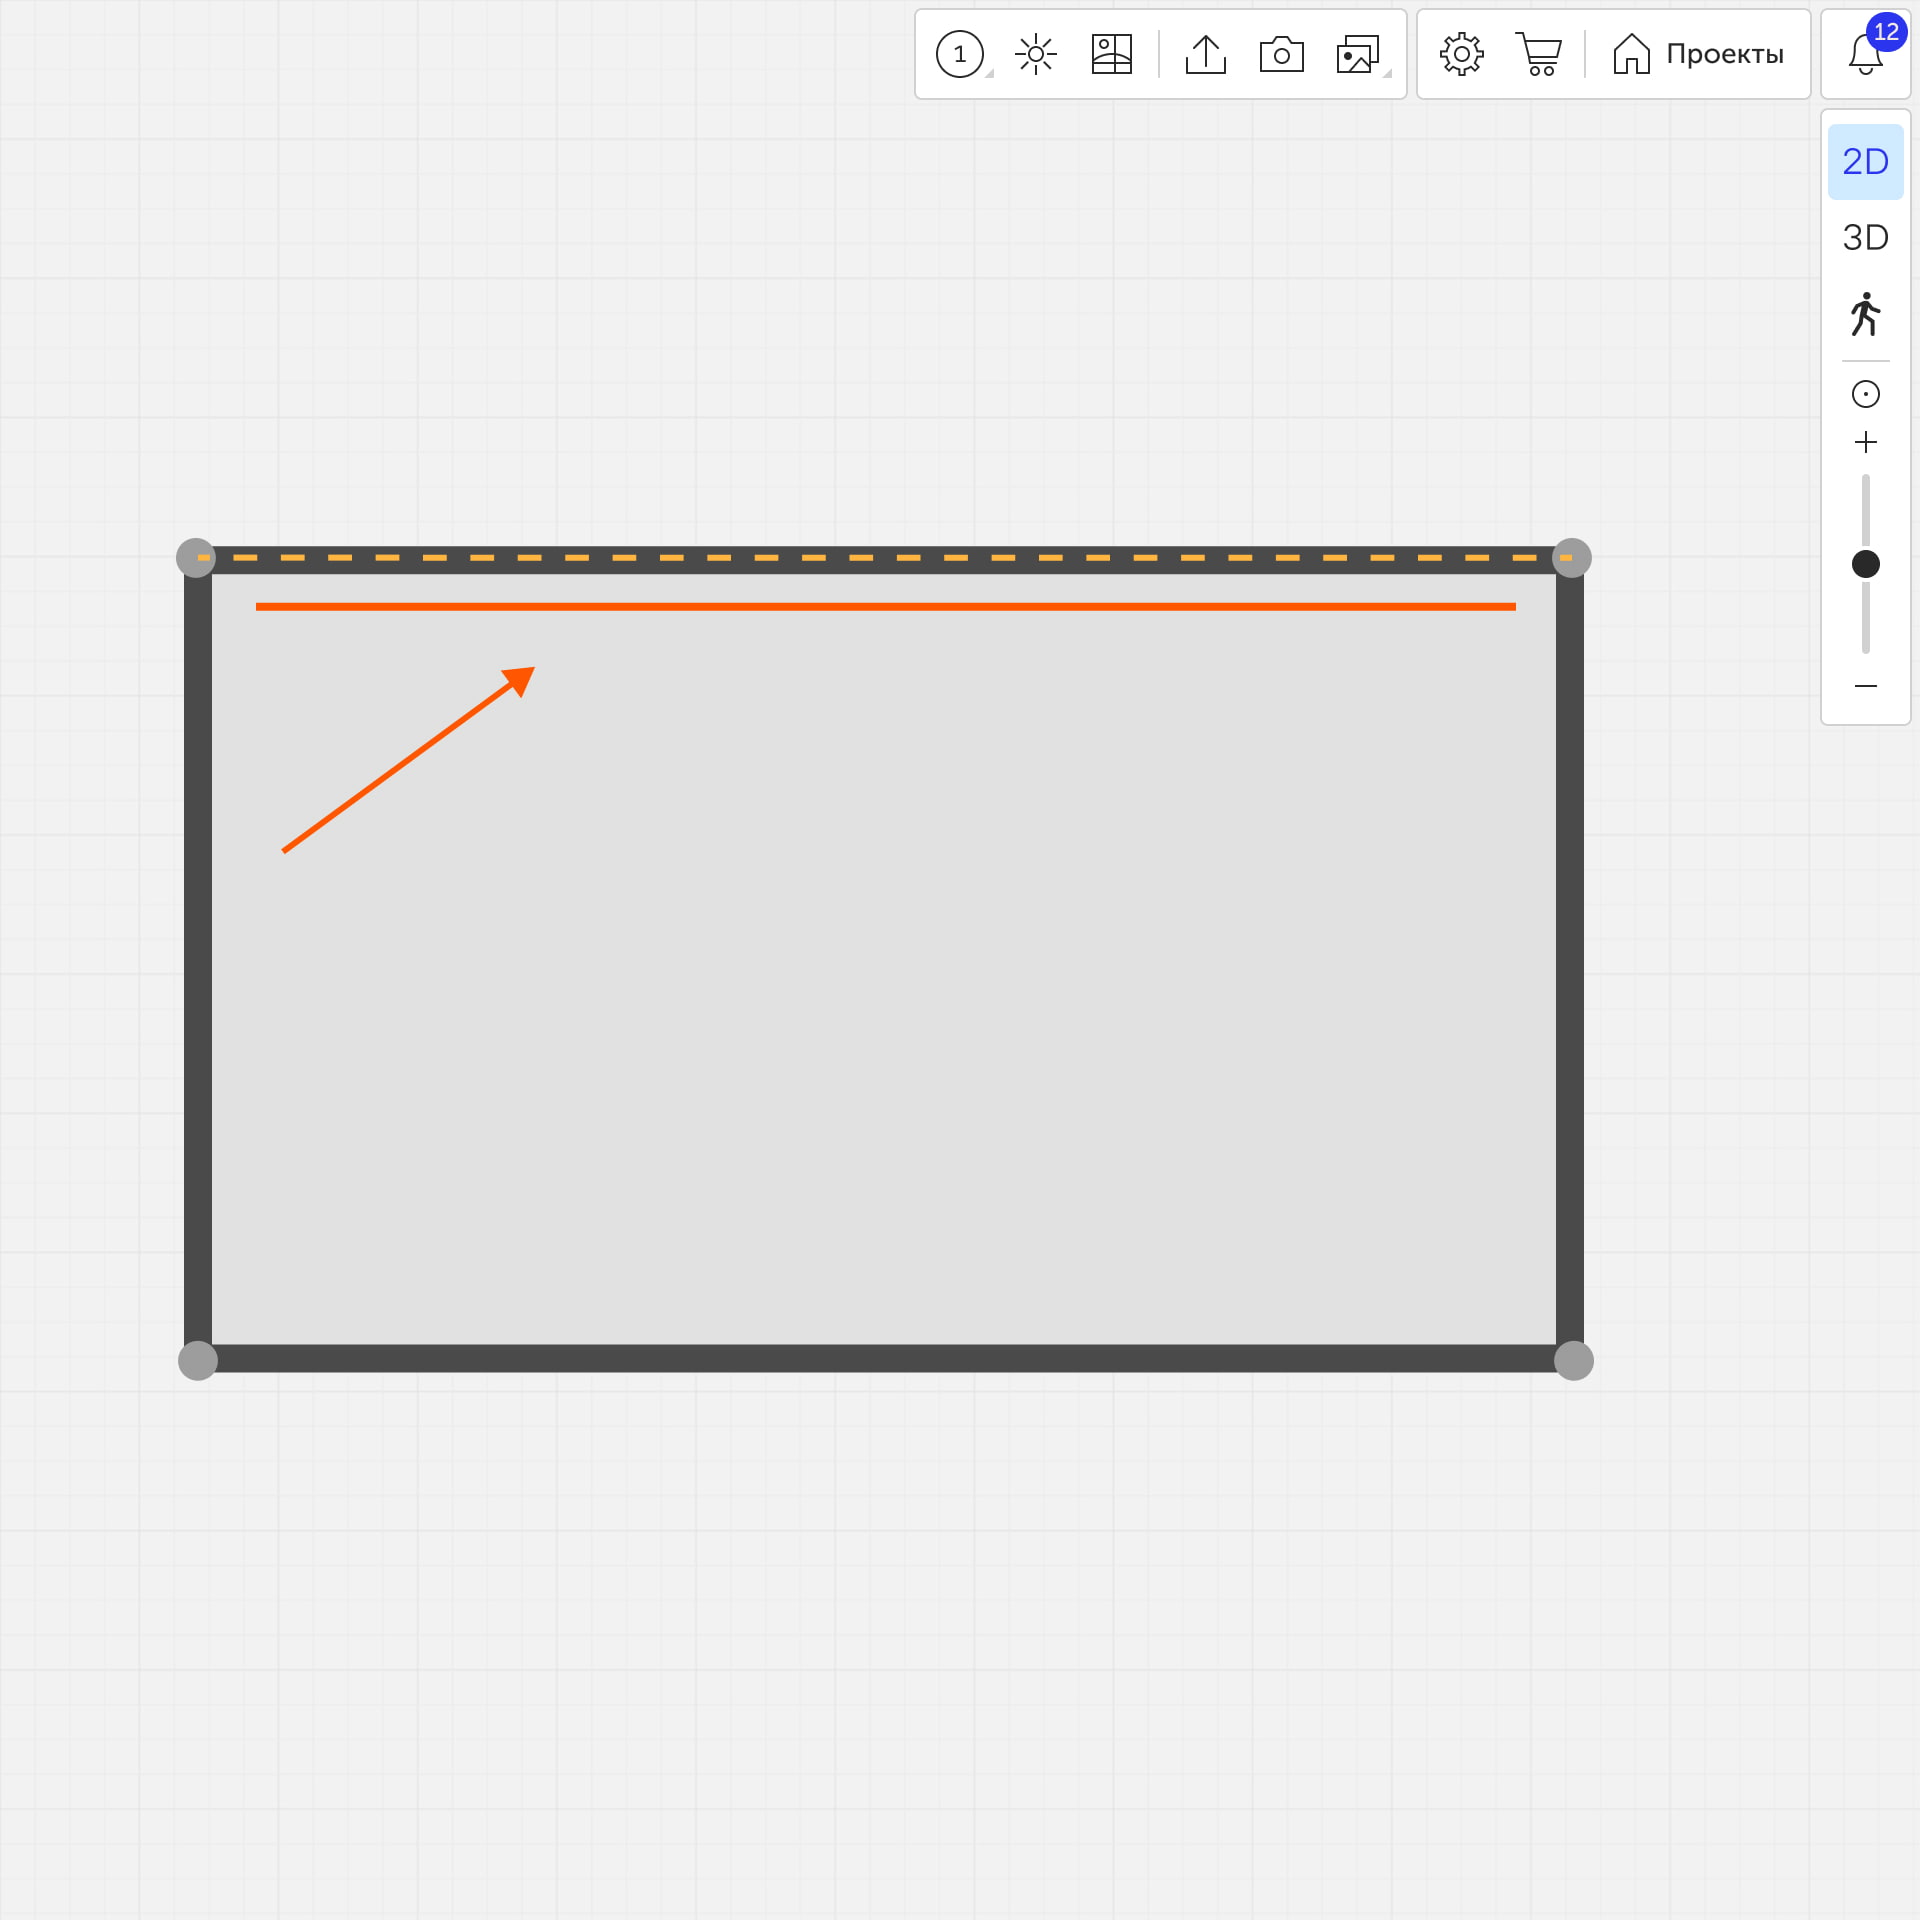
Task: Select the top-left wall corner node
Action: 196,558
